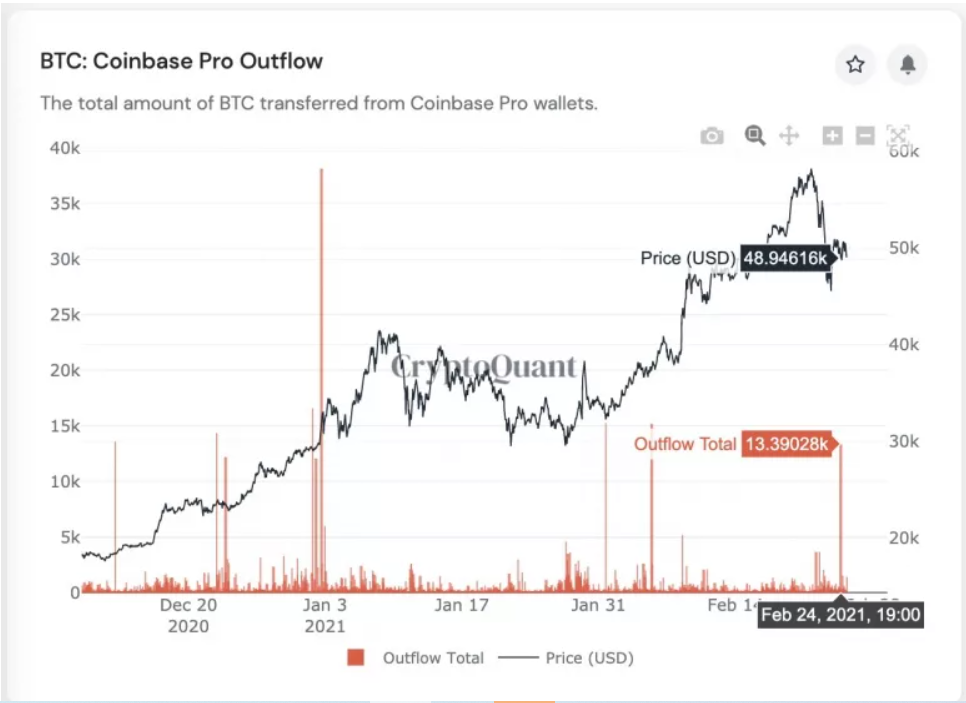966x703 pixels.
Task: Select the box zoom magnifier tool
Action: click(x=753, y=135)
